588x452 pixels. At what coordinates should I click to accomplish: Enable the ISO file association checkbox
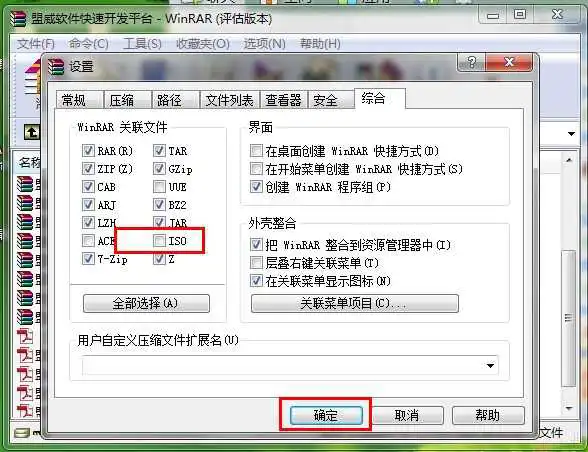159,240
